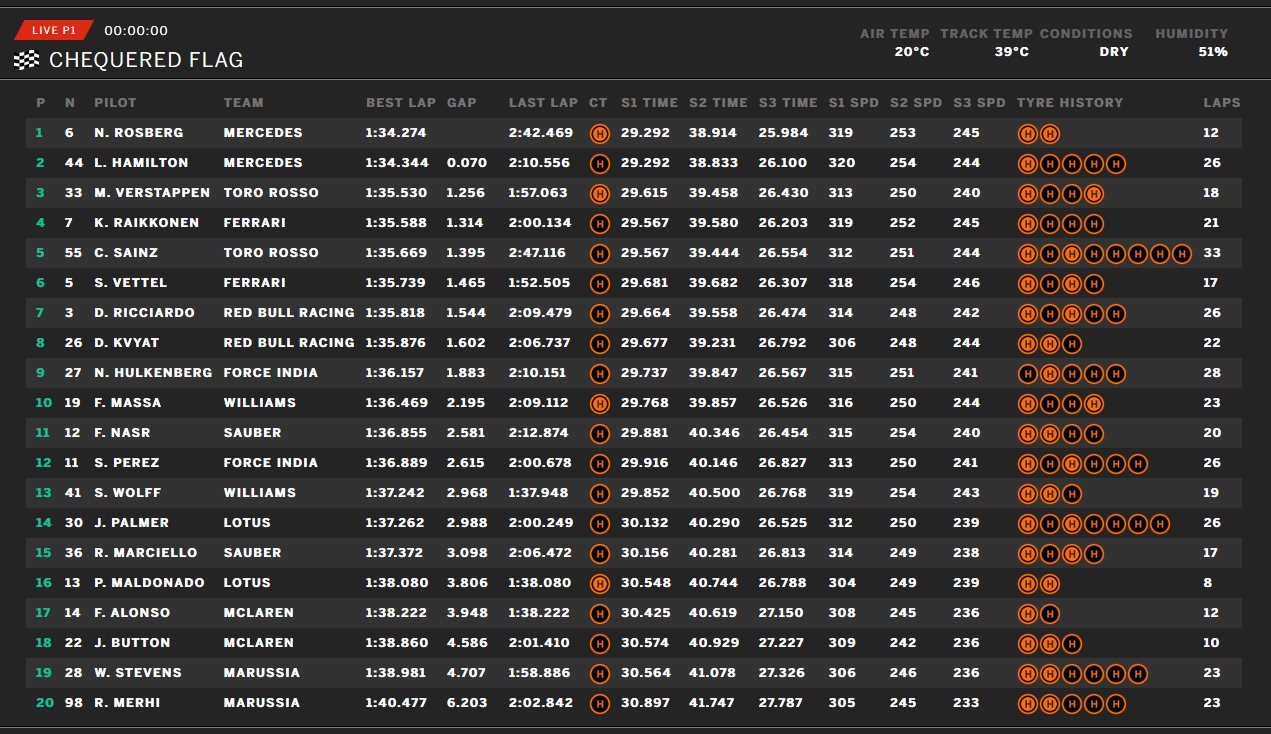The width and height of the screenshot is (1271, 734).
Task: Click first tyre in Hulkenberg's tyre history
Action: (1027, 373)
